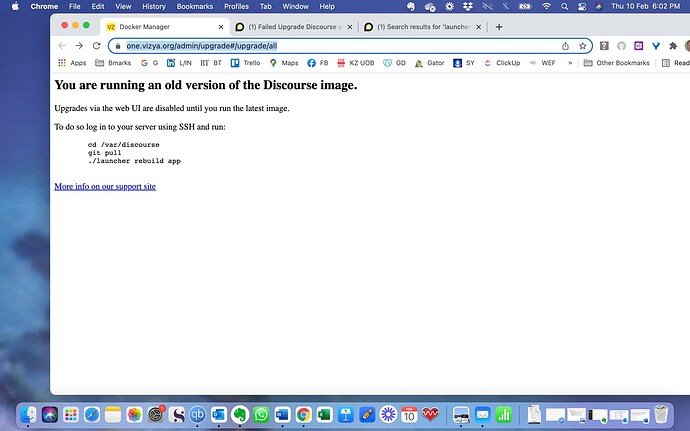Screen dimensions: 690x431
Task: Open the L/IN LinkedIn bookmark
Action: click(x=179, y=63)
